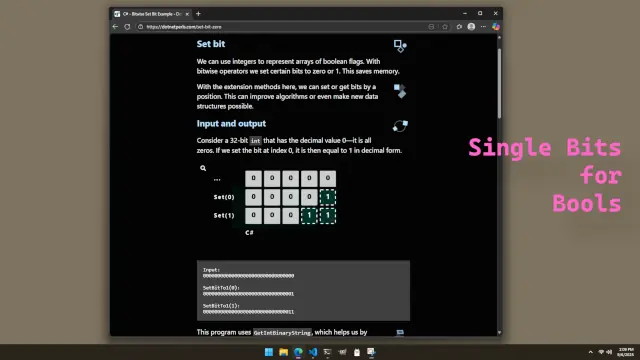Open the reader view icon in address bar
The height and width of the screenshot is (360, 640).
431,27
